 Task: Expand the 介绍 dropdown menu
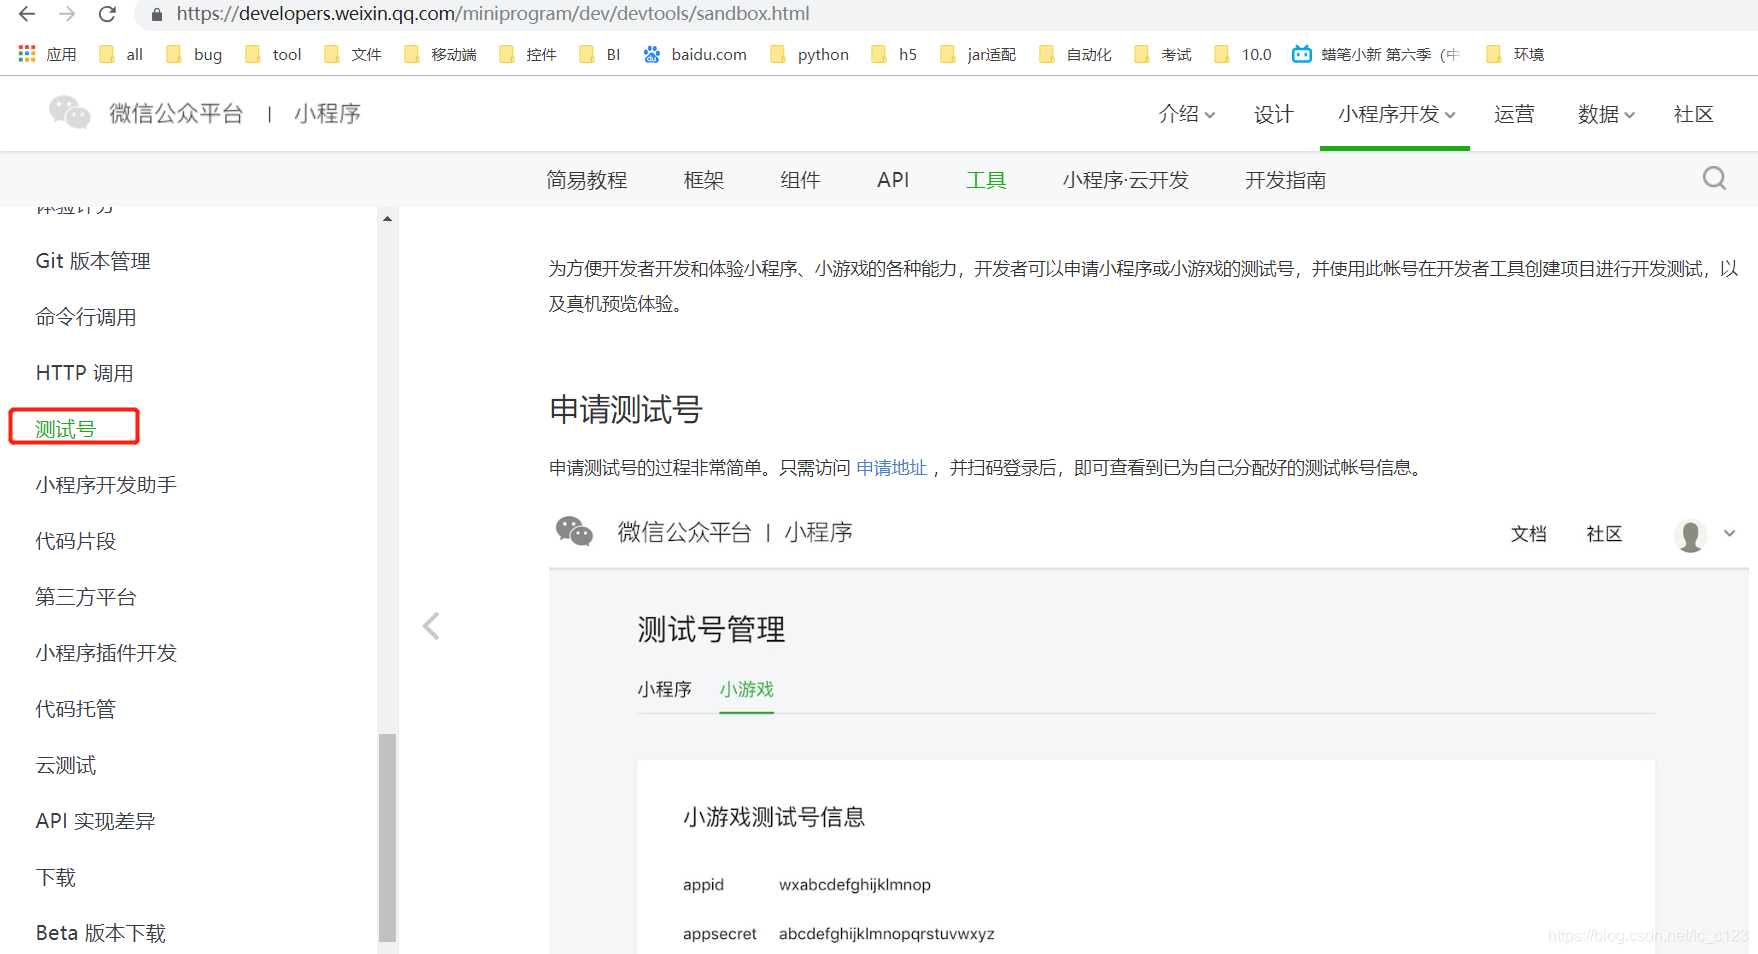[1187, 114]
